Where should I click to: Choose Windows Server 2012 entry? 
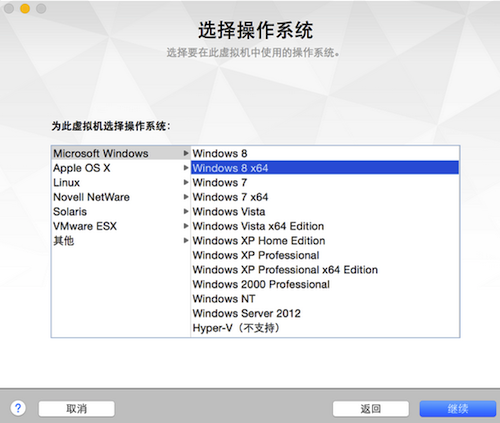point(325,313)
